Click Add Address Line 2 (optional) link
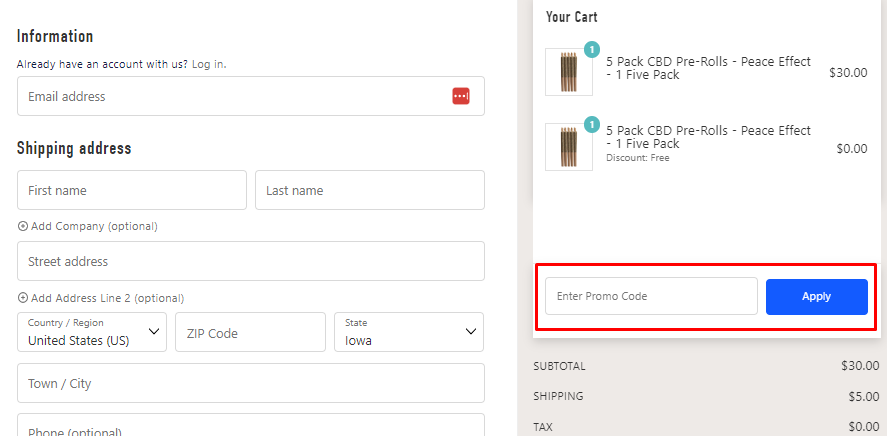Viewport: 887px width, 436px height. 101,298
